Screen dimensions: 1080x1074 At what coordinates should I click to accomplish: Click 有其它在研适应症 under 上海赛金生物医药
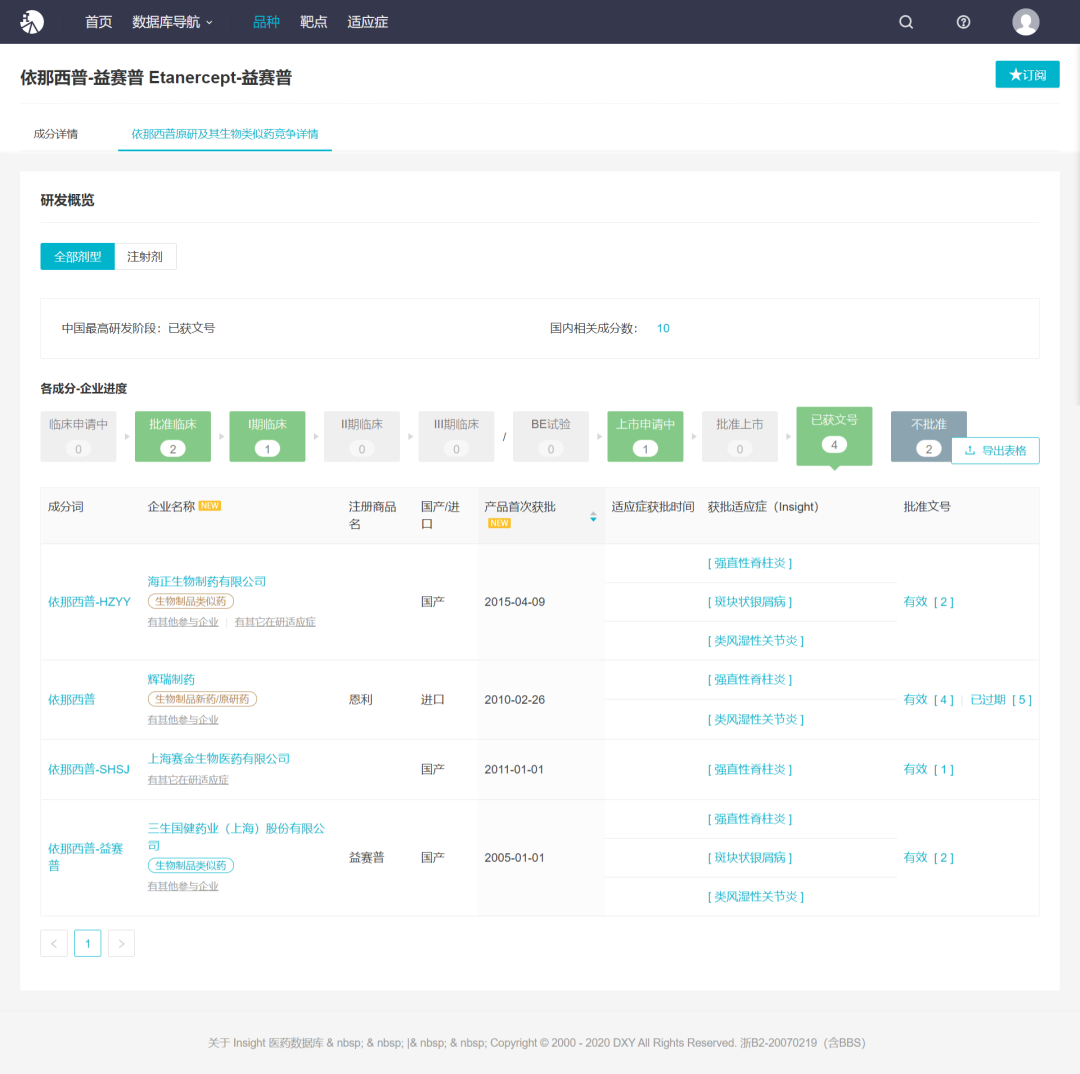coord(188,780)
